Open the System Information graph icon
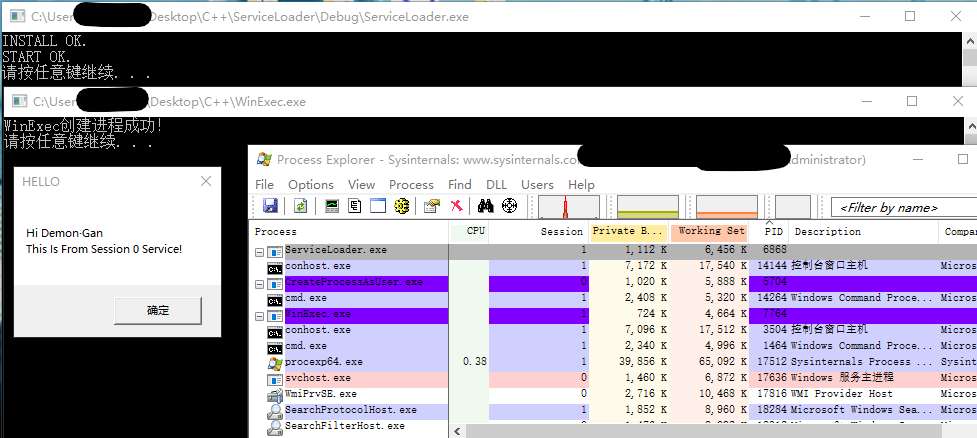Viewport: 977px width, 438px height. point(332,206)
